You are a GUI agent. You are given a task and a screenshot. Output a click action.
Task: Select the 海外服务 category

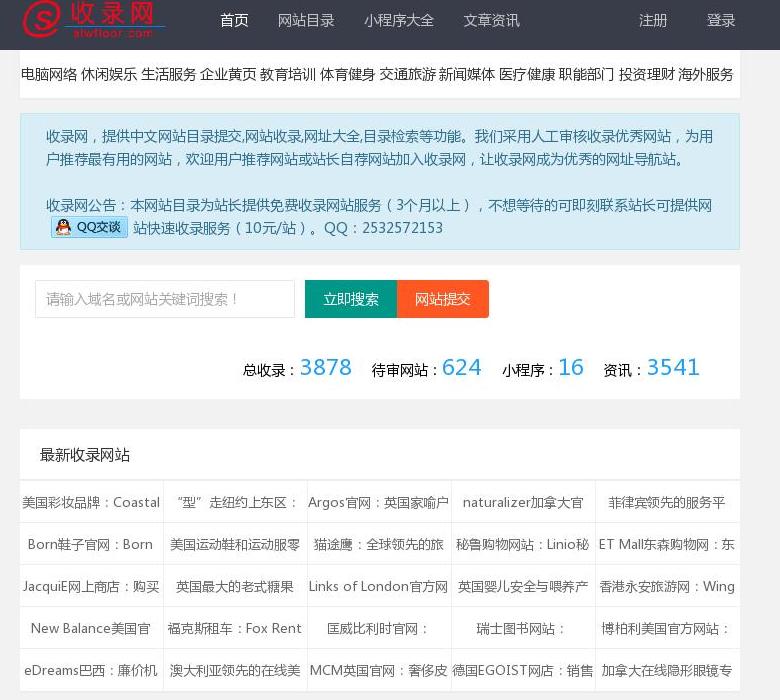click(x=706, y=75)
